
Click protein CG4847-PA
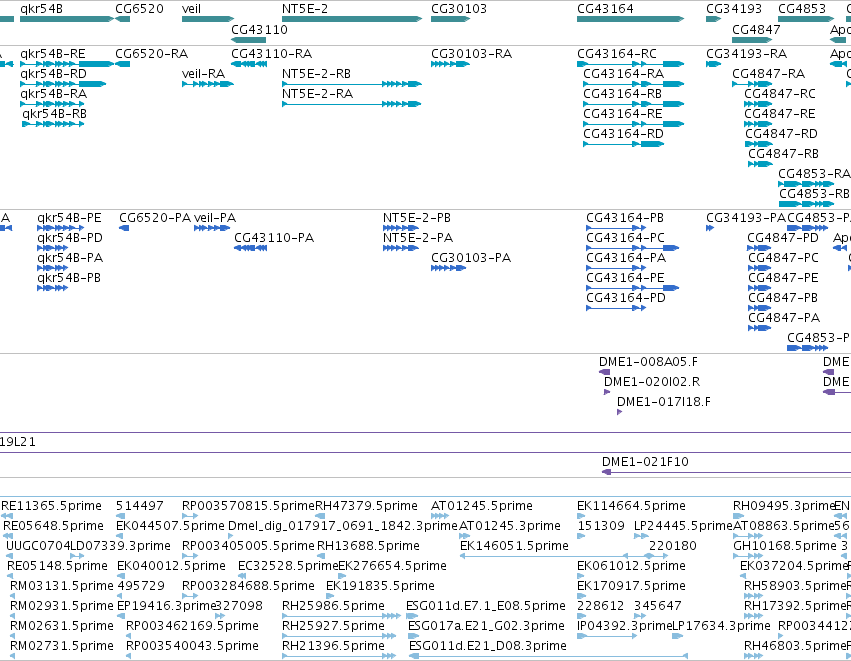[760, 328]
